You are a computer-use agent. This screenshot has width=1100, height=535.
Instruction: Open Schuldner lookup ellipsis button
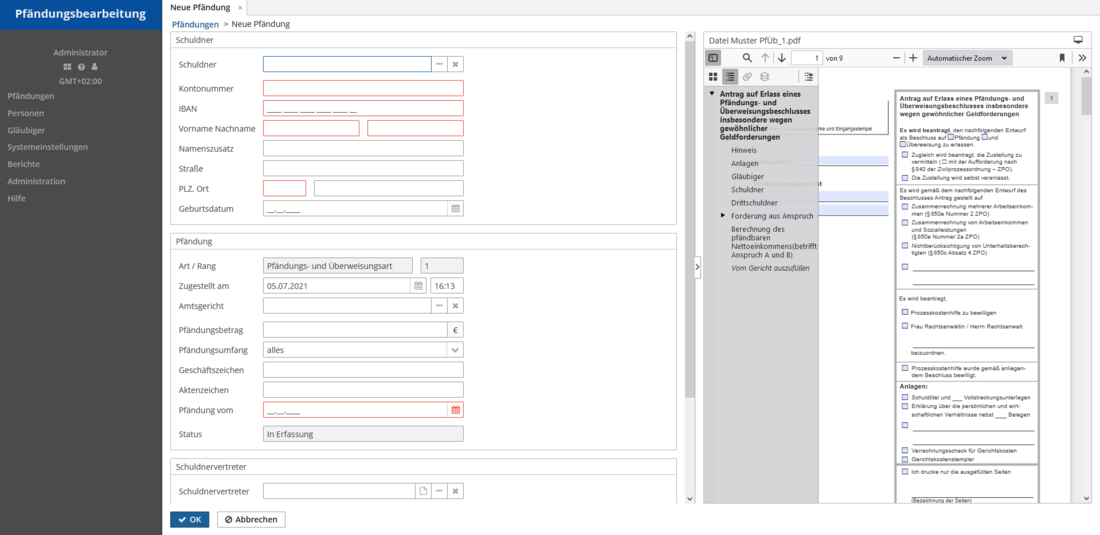439,64
